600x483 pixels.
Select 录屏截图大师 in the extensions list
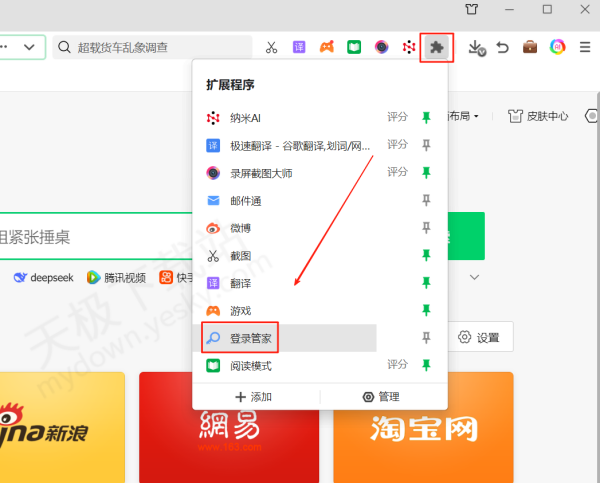(260, 173)
